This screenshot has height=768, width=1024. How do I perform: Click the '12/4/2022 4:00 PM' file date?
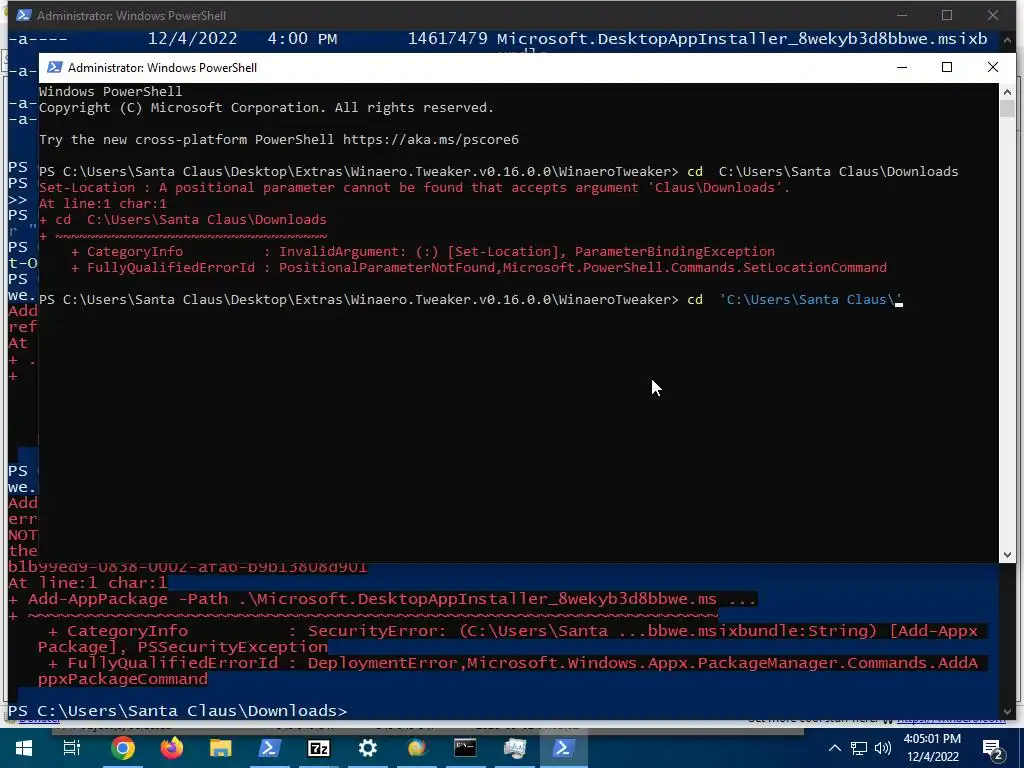coord(242,39)
